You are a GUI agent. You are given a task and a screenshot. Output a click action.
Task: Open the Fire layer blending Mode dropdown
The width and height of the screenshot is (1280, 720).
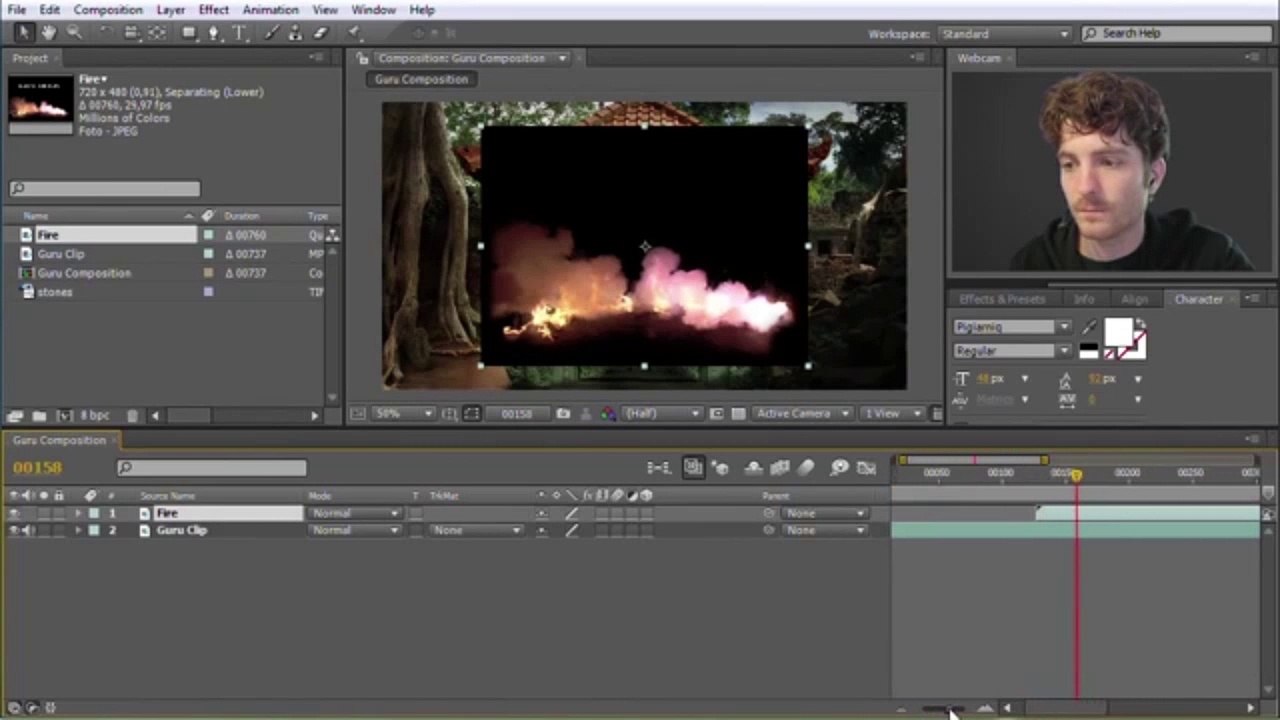pyautogui.click(x=355, y=513)
